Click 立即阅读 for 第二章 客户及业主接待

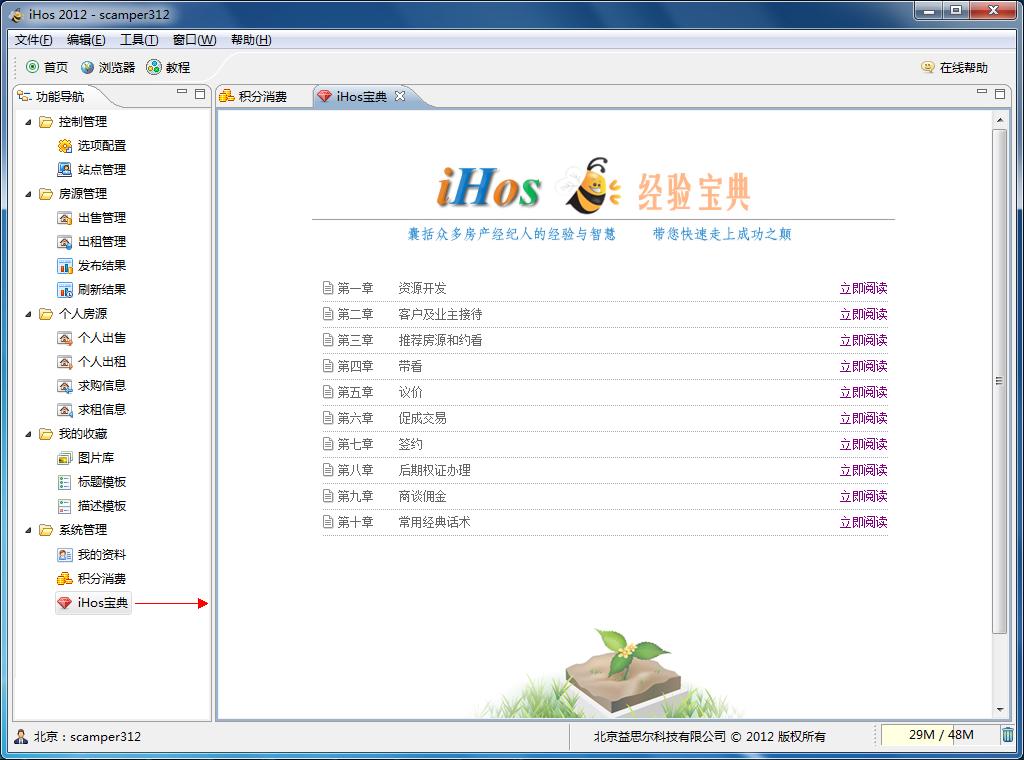863,314
